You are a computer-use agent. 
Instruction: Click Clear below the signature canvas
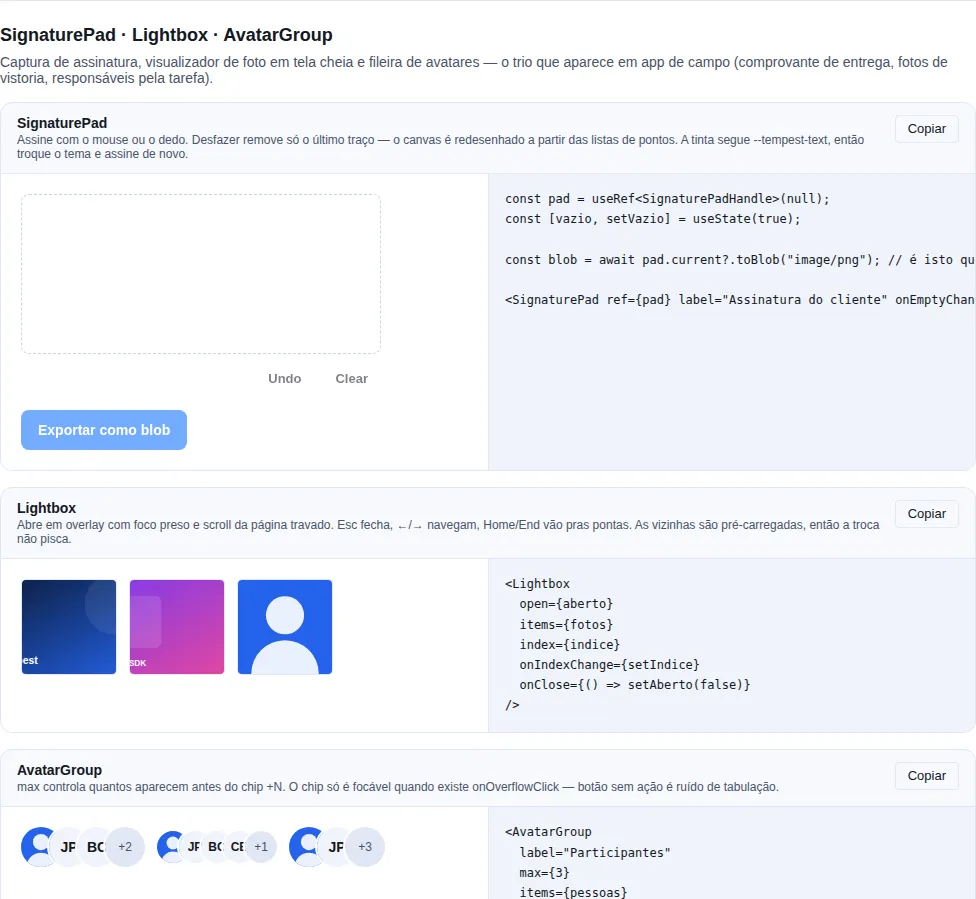[x=352, y=379]
